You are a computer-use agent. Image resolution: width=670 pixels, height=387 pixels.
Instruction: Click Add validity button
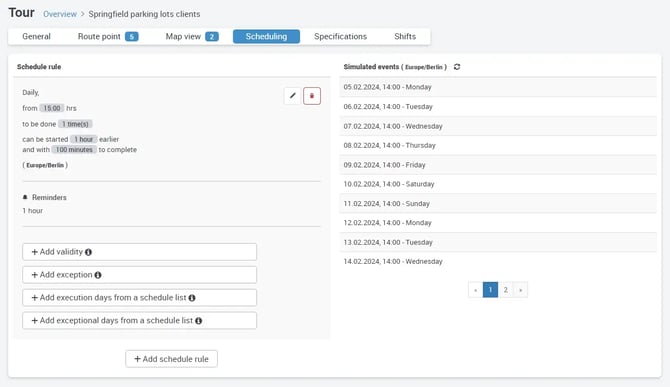tap(139, 252)
